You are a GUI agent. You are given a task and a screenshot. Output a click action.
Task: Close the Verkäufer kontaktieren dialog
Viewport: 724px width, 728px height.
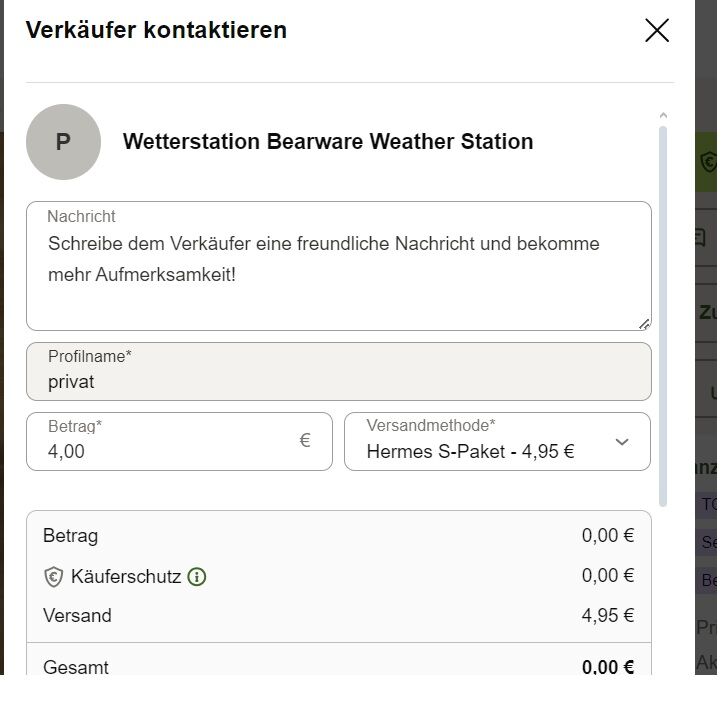point(657,31)
